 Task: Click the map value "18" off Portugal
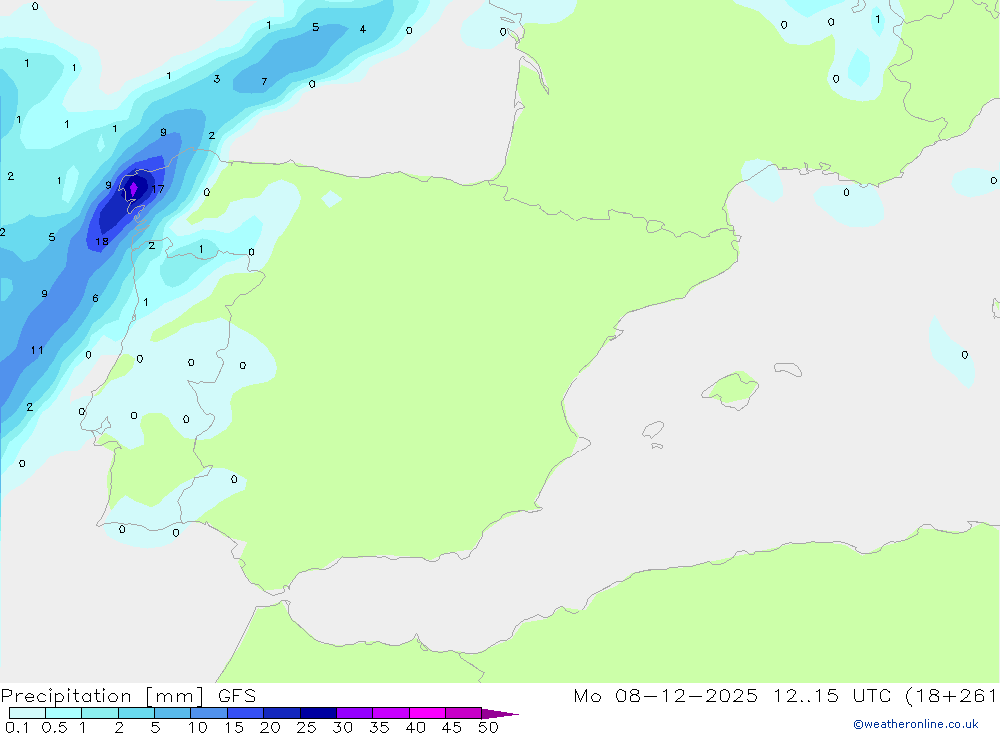click(101, 241)
